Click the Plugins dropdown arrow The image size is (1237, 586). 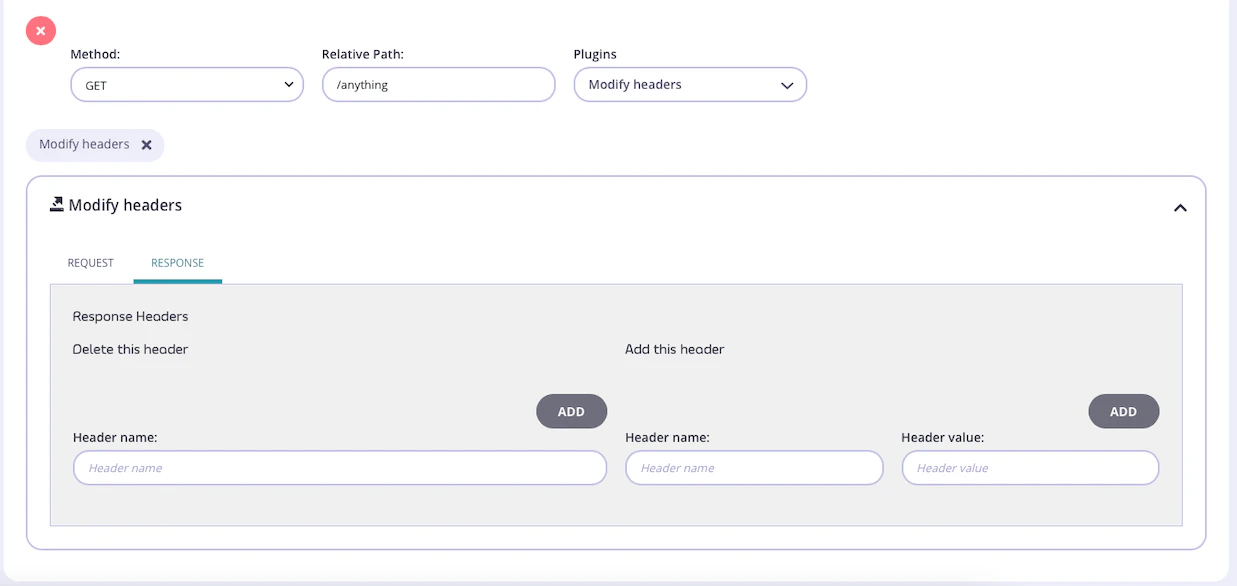point(787,84)
